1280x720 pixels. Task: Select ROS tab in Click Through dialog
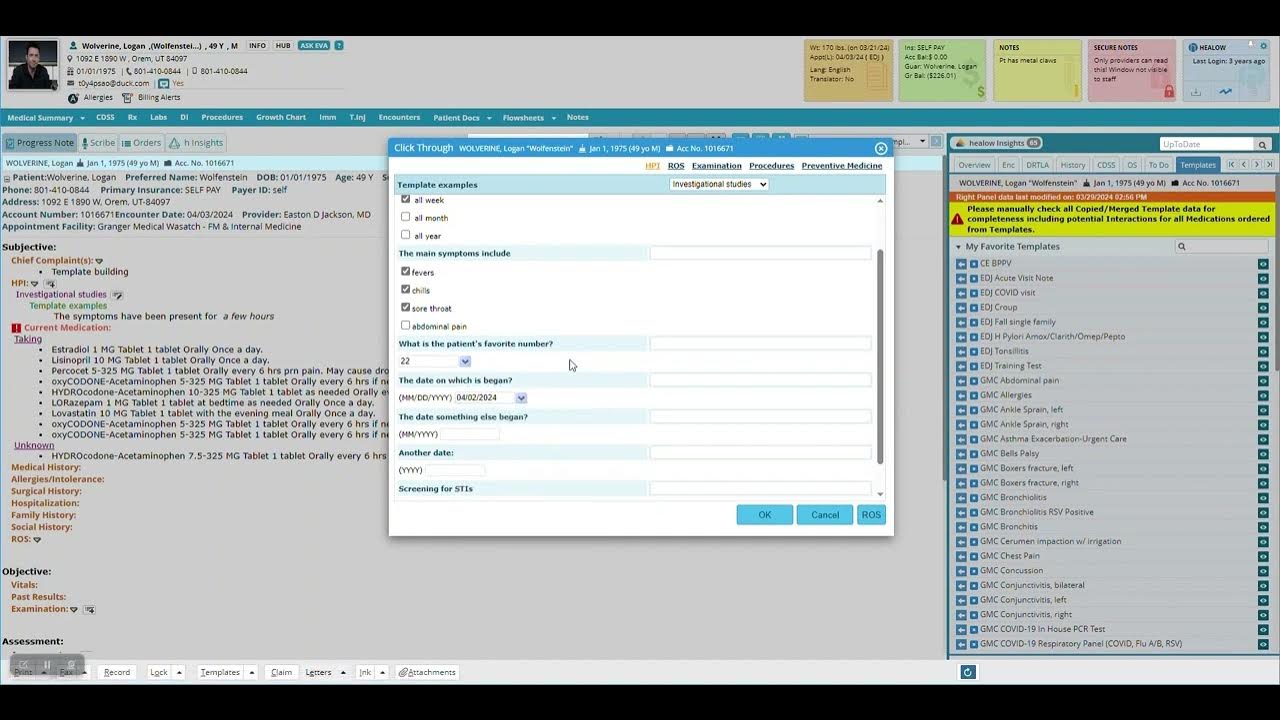point(676,166)
